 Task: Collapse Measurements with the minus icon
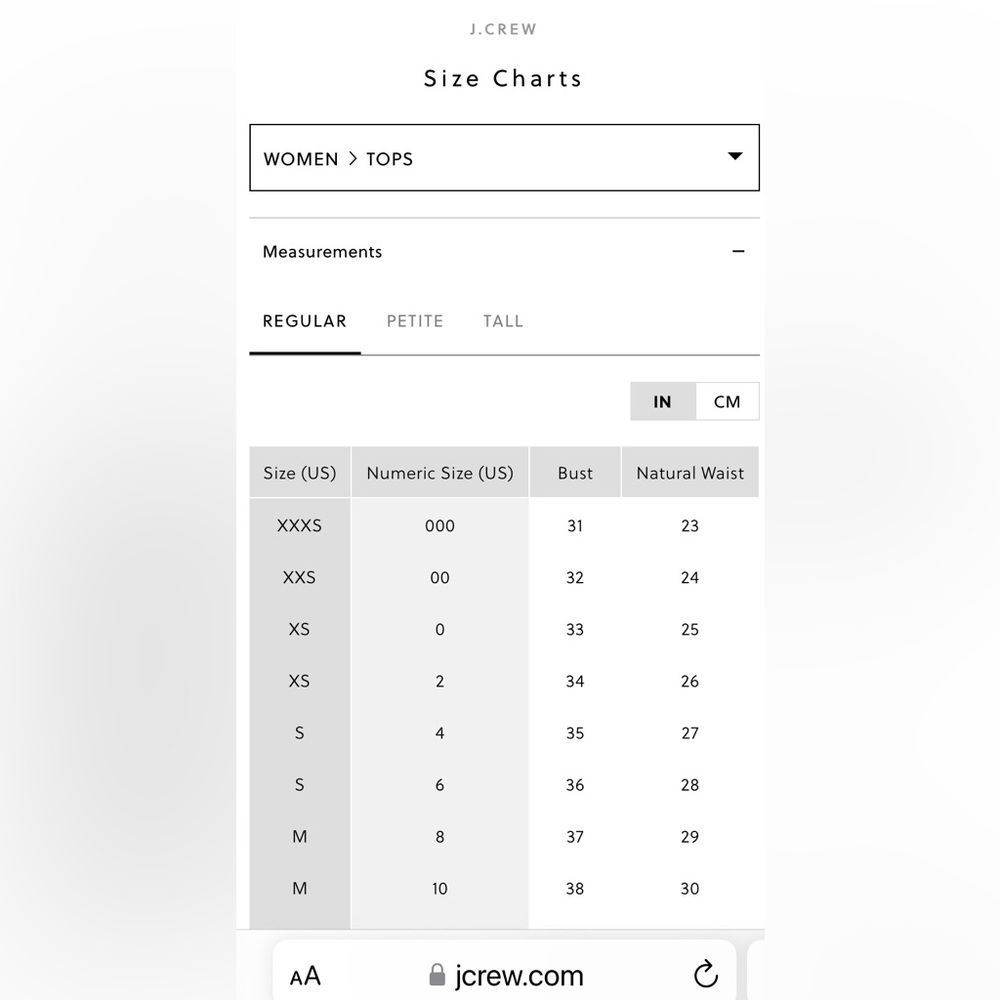coord(738,251)
